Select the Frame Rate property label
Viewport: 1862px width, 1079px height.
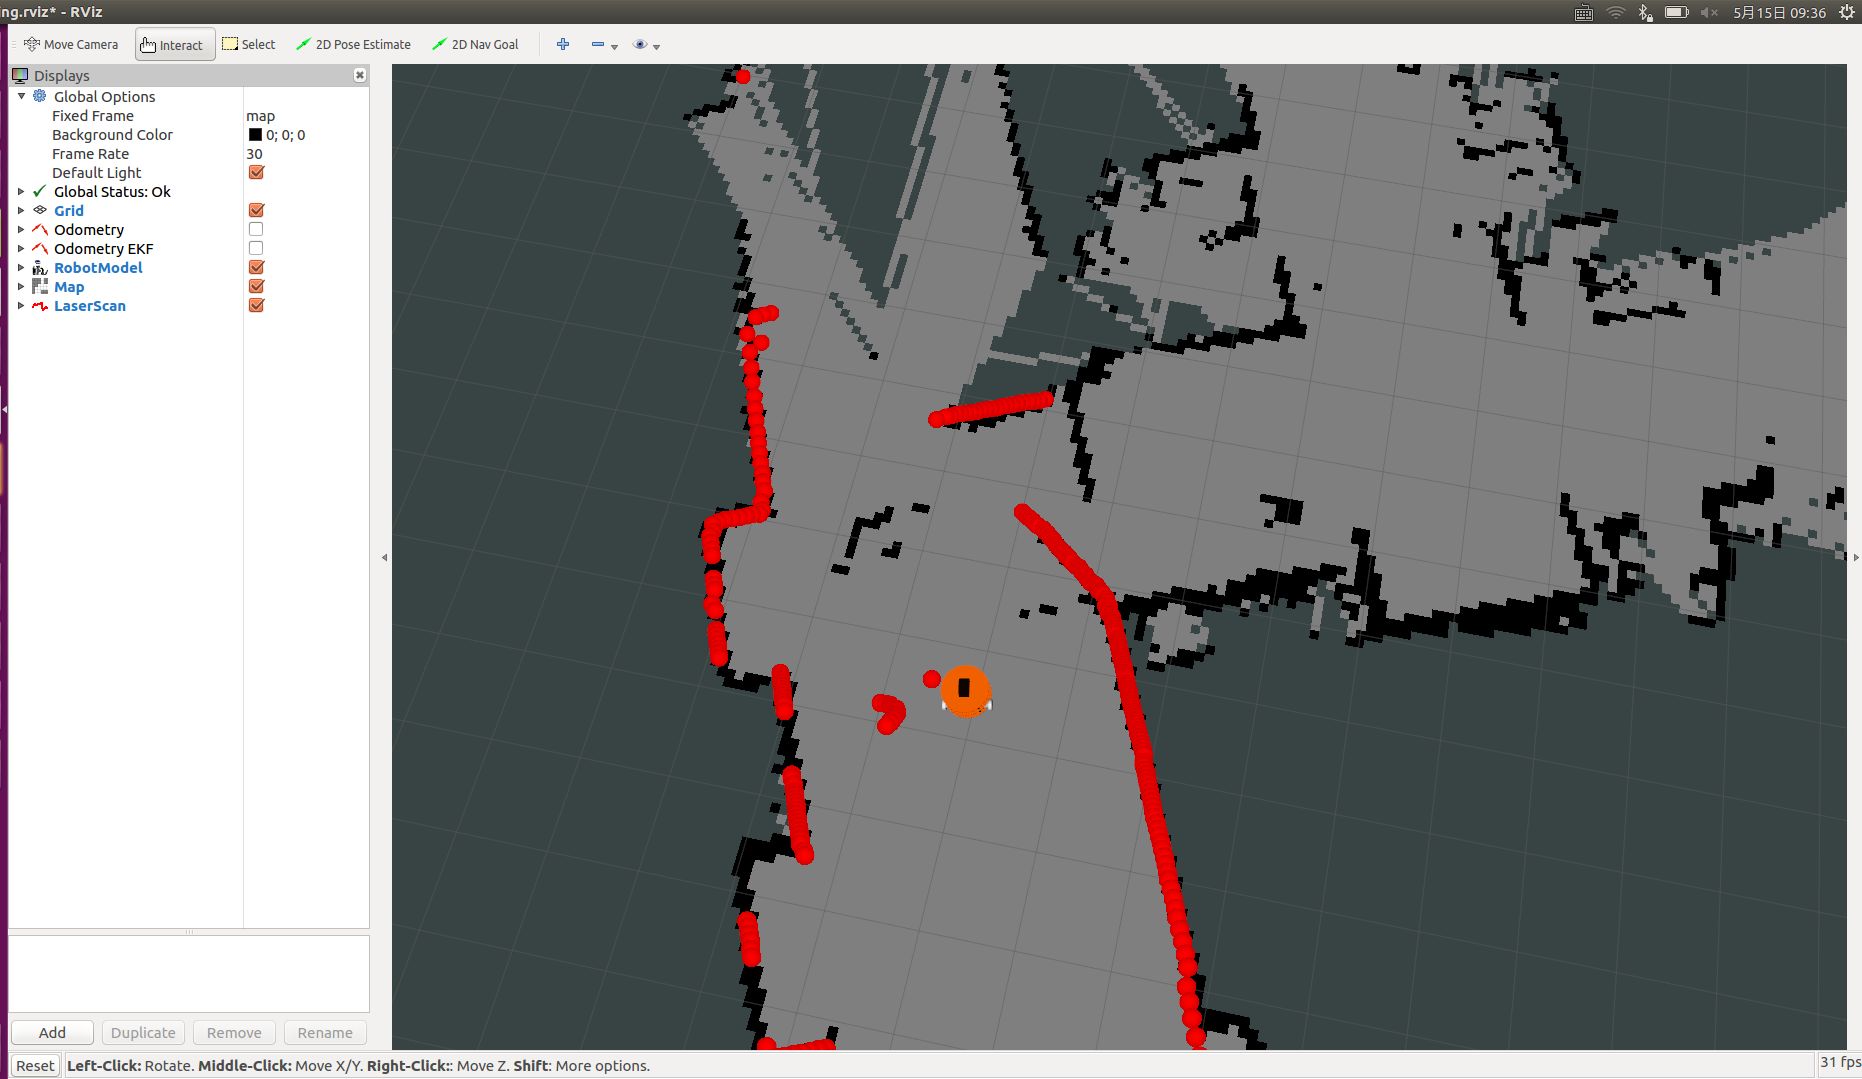(90, 153)
